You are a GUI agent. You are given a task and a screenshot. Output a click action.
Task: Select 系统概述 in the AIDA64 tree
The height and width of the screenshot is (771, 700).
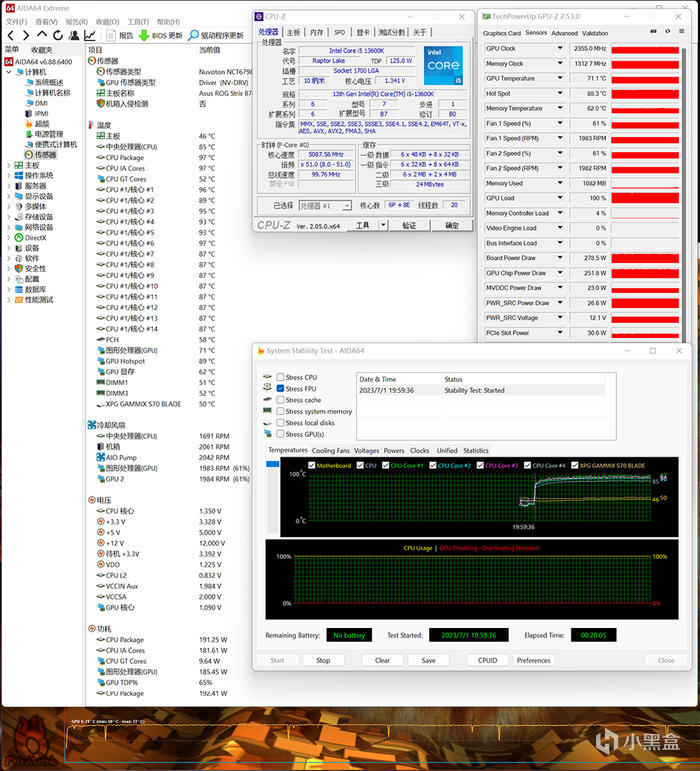coord(49,83)
